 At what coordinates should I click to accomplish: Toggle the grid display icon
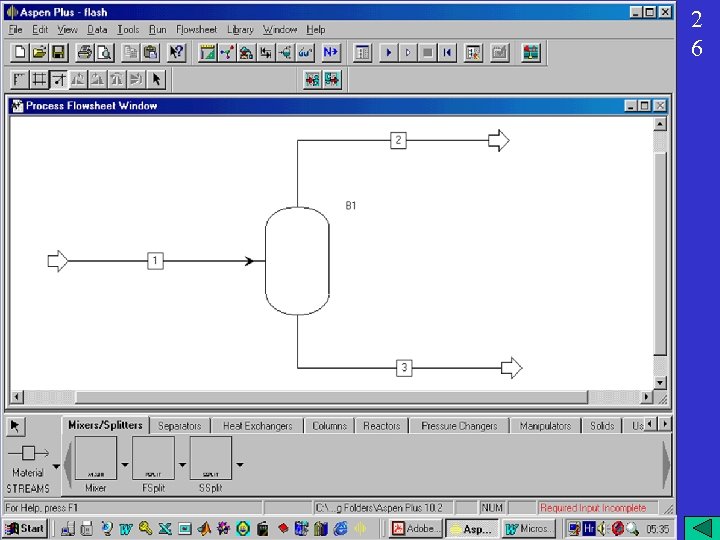click(x=39, y=79)
